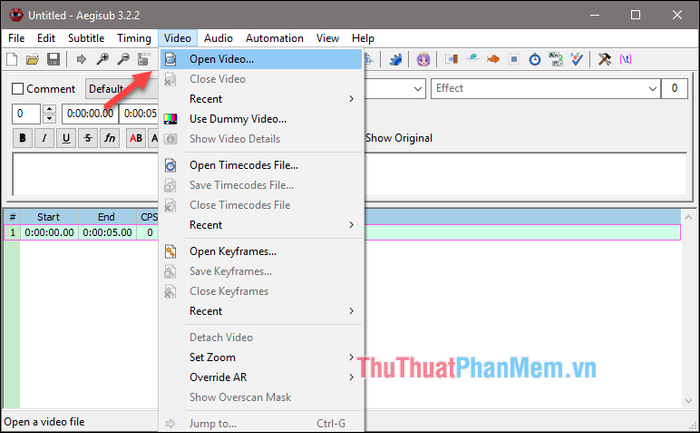Toggle the Comment checkbox
Viewport: 700px width, 433px height.
pyautogui.click(x=17, y=89)
